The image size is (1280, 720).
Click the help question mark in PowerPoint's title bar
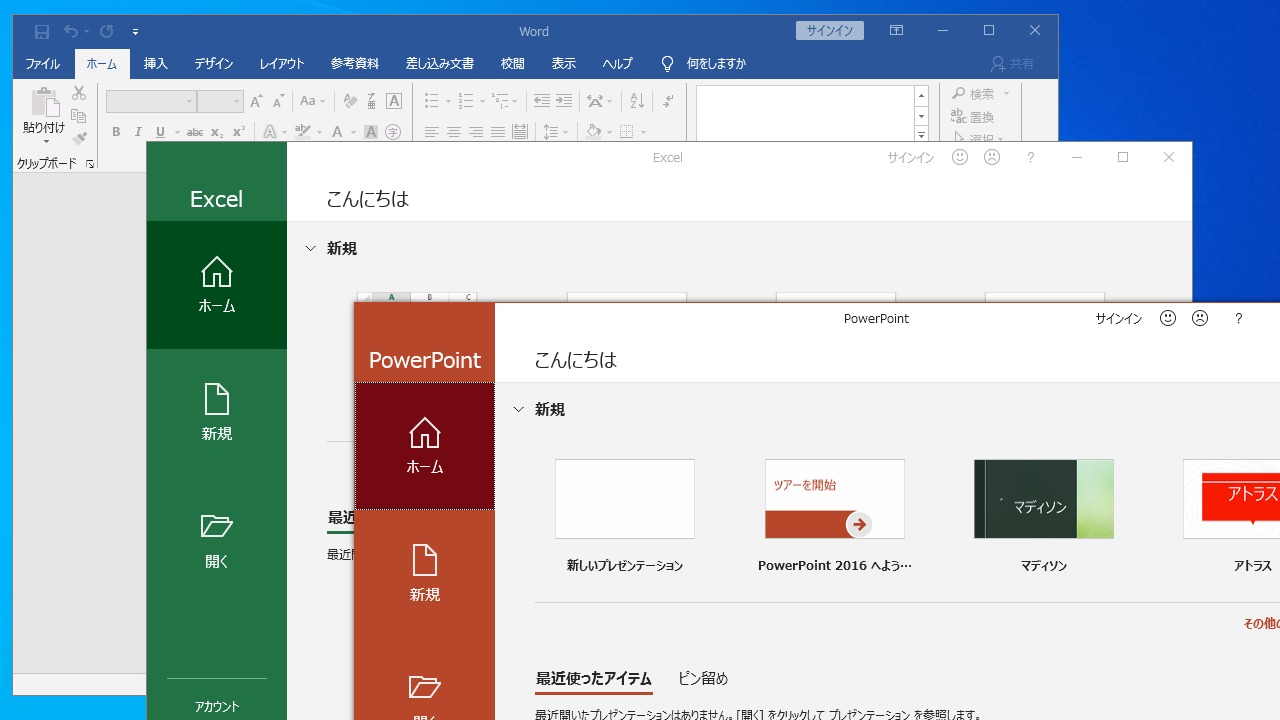click(1238, 318)
